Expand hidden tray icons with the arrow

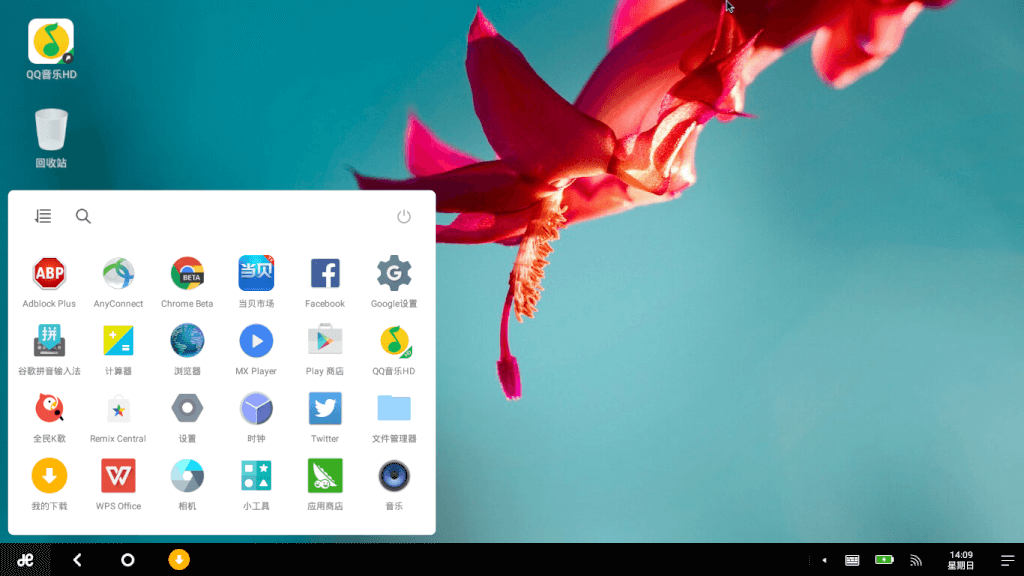pos(822,560)
